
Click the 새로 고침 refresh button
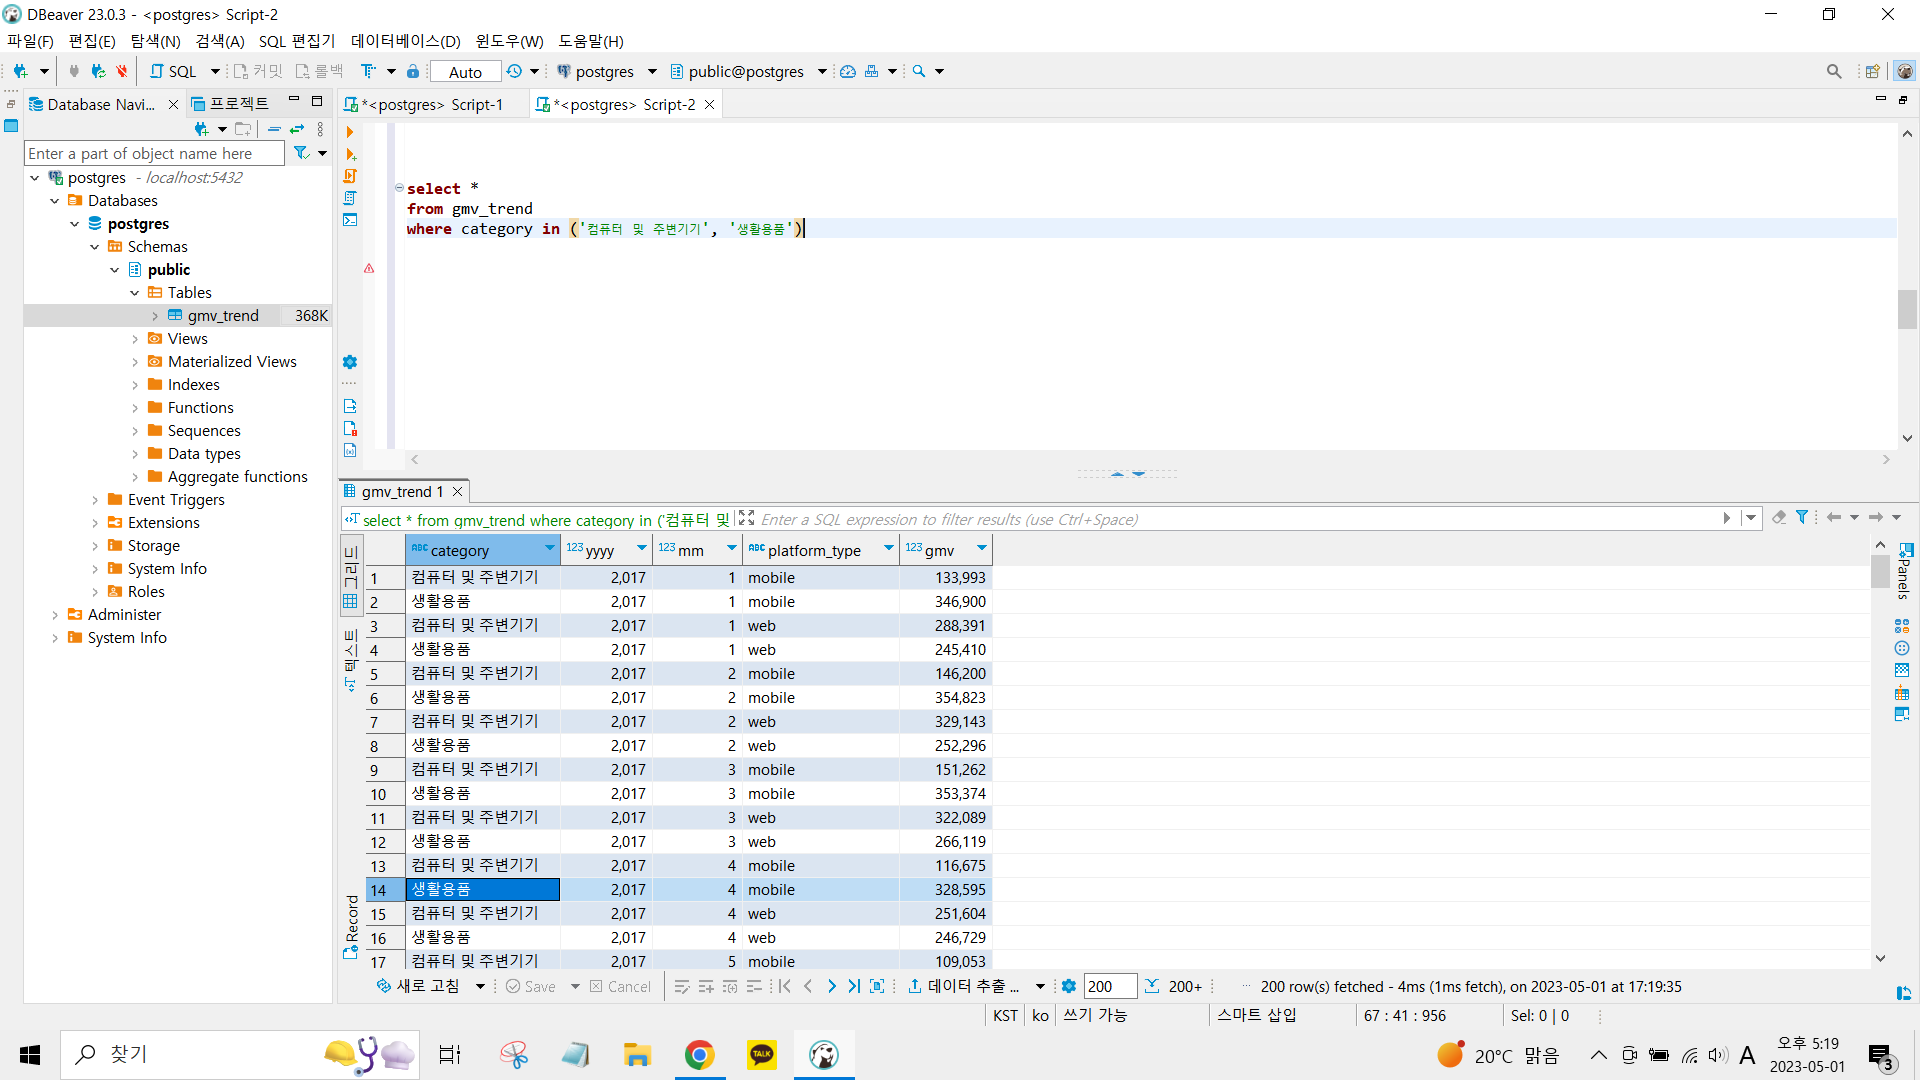coord(418,986)
